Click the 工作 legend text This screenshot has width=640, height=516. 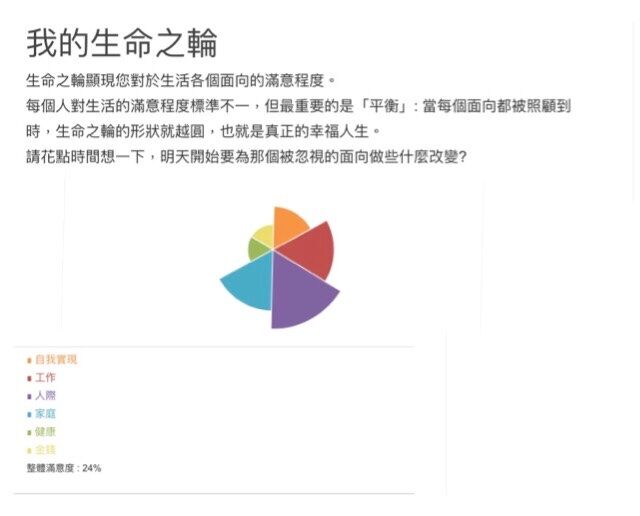click(45, 378)
